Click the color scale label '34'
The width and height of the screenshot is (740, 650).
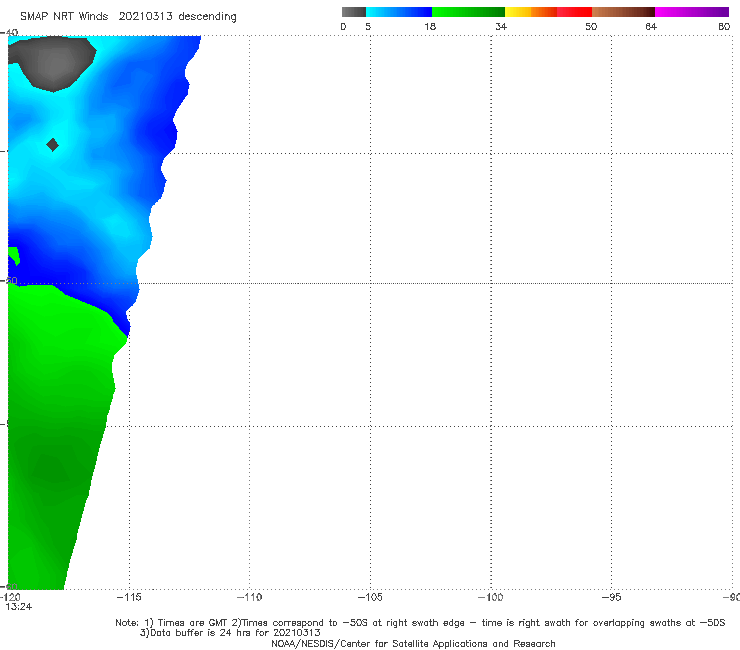coord(501,26)
